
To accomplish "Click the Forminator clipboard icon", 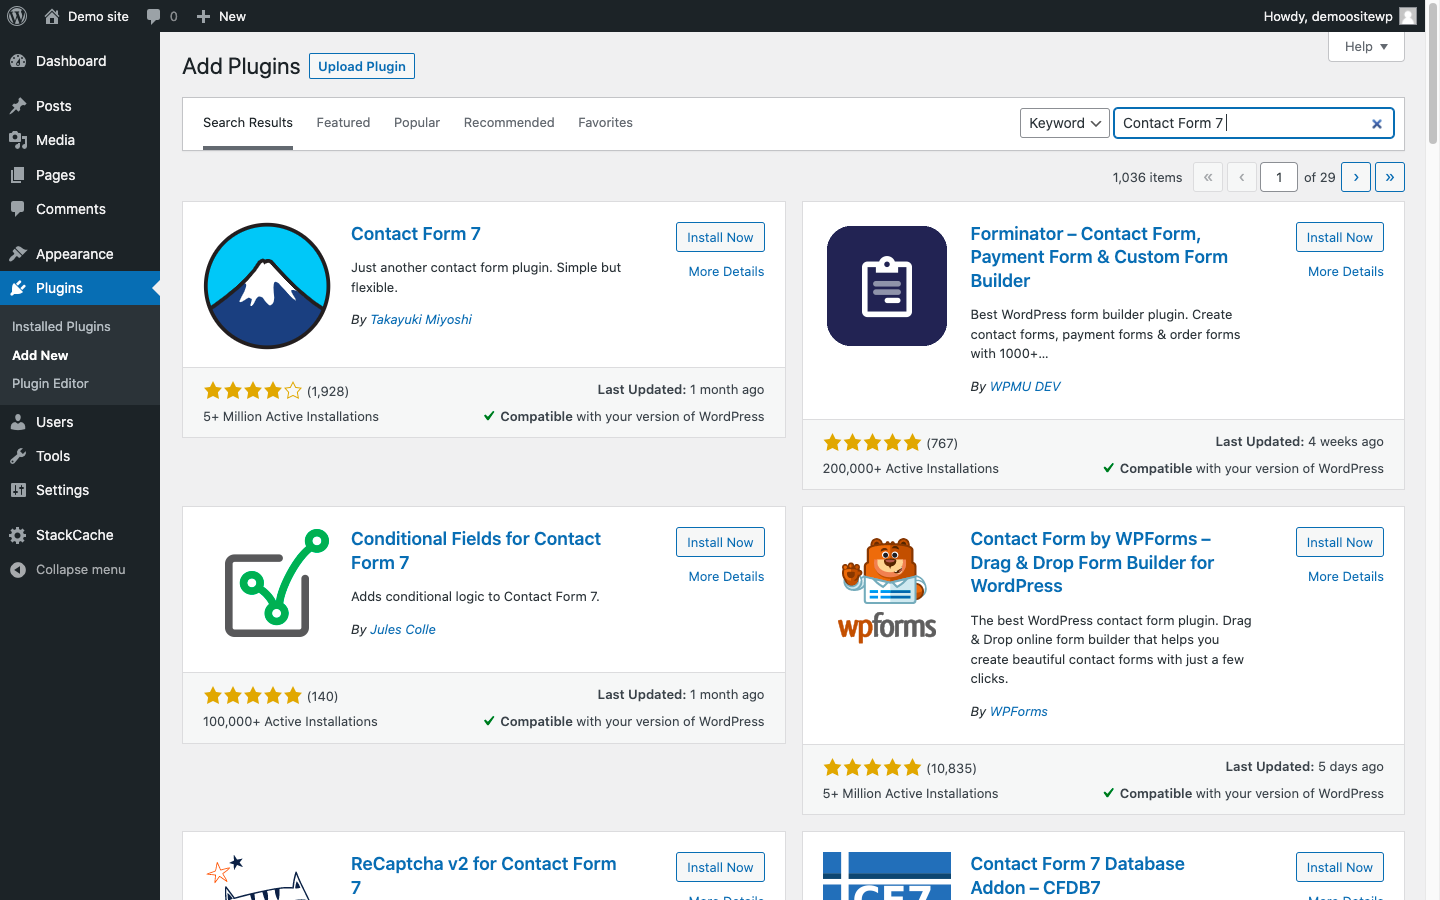I will pyautogui.click(x=887, y=286).
